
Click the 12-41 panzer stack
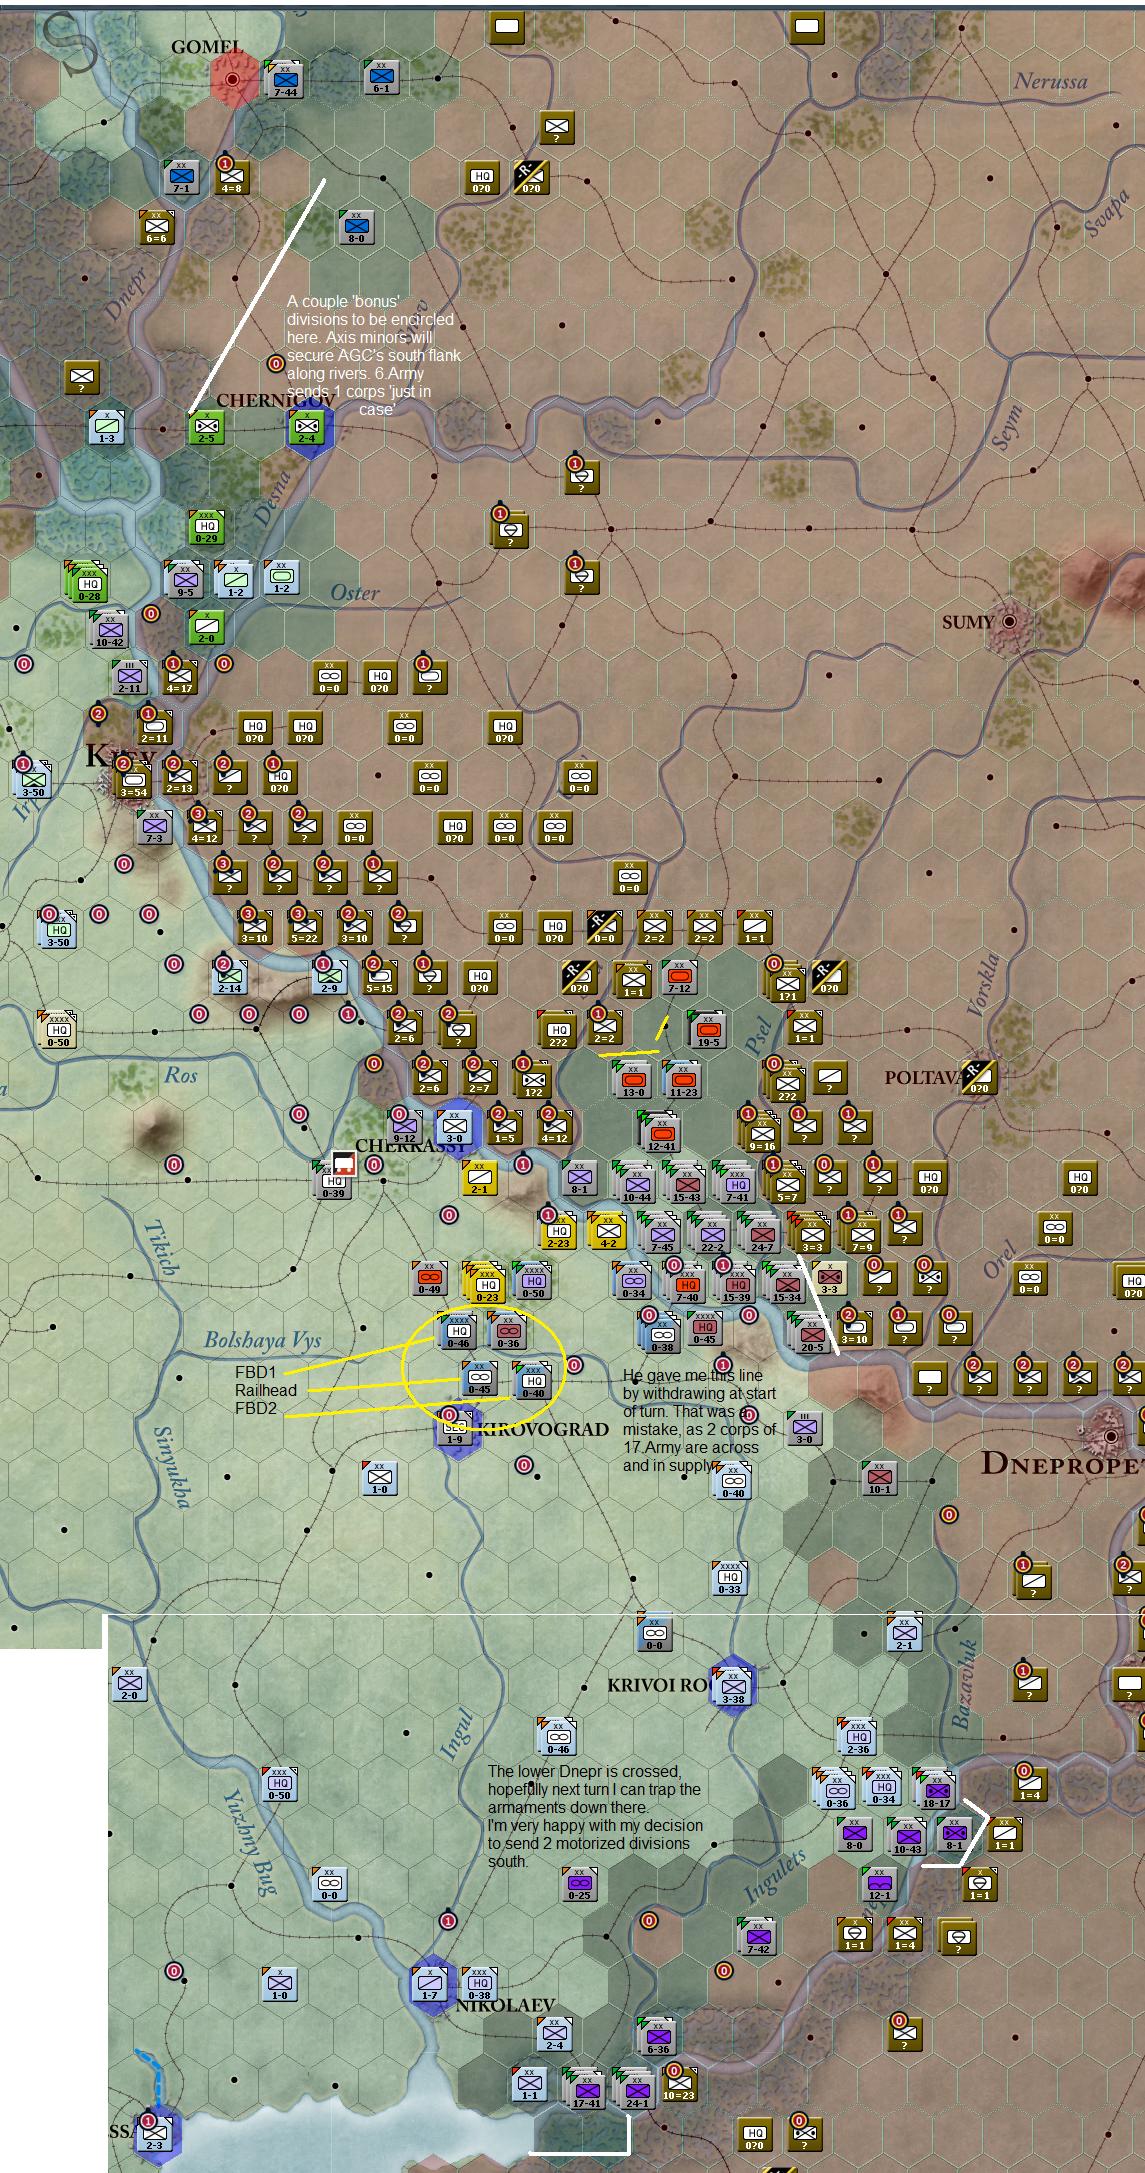(660, 1133)
